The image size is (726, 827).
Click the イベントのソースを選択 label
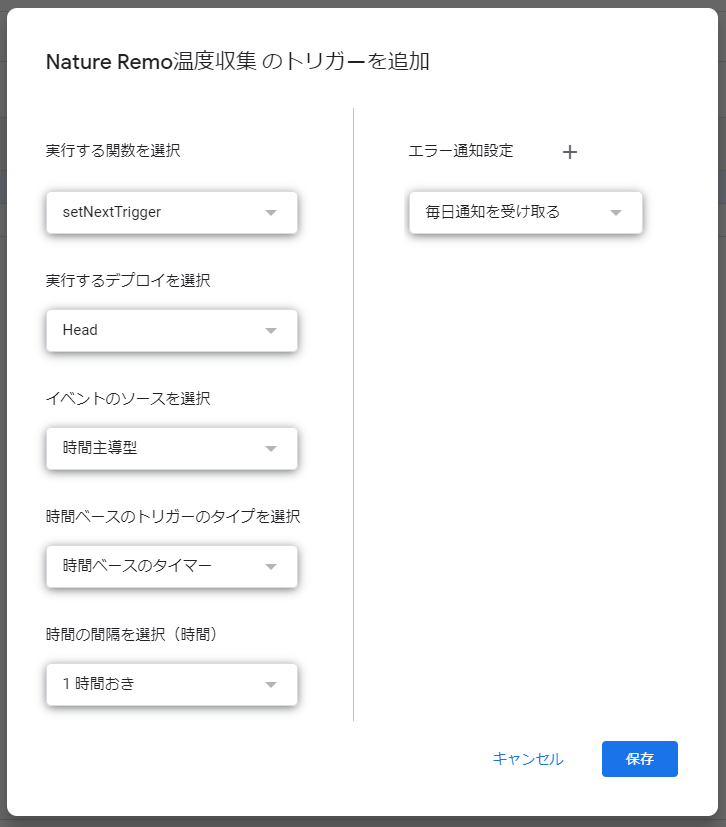pyautogui.click(x=128, y=398)
